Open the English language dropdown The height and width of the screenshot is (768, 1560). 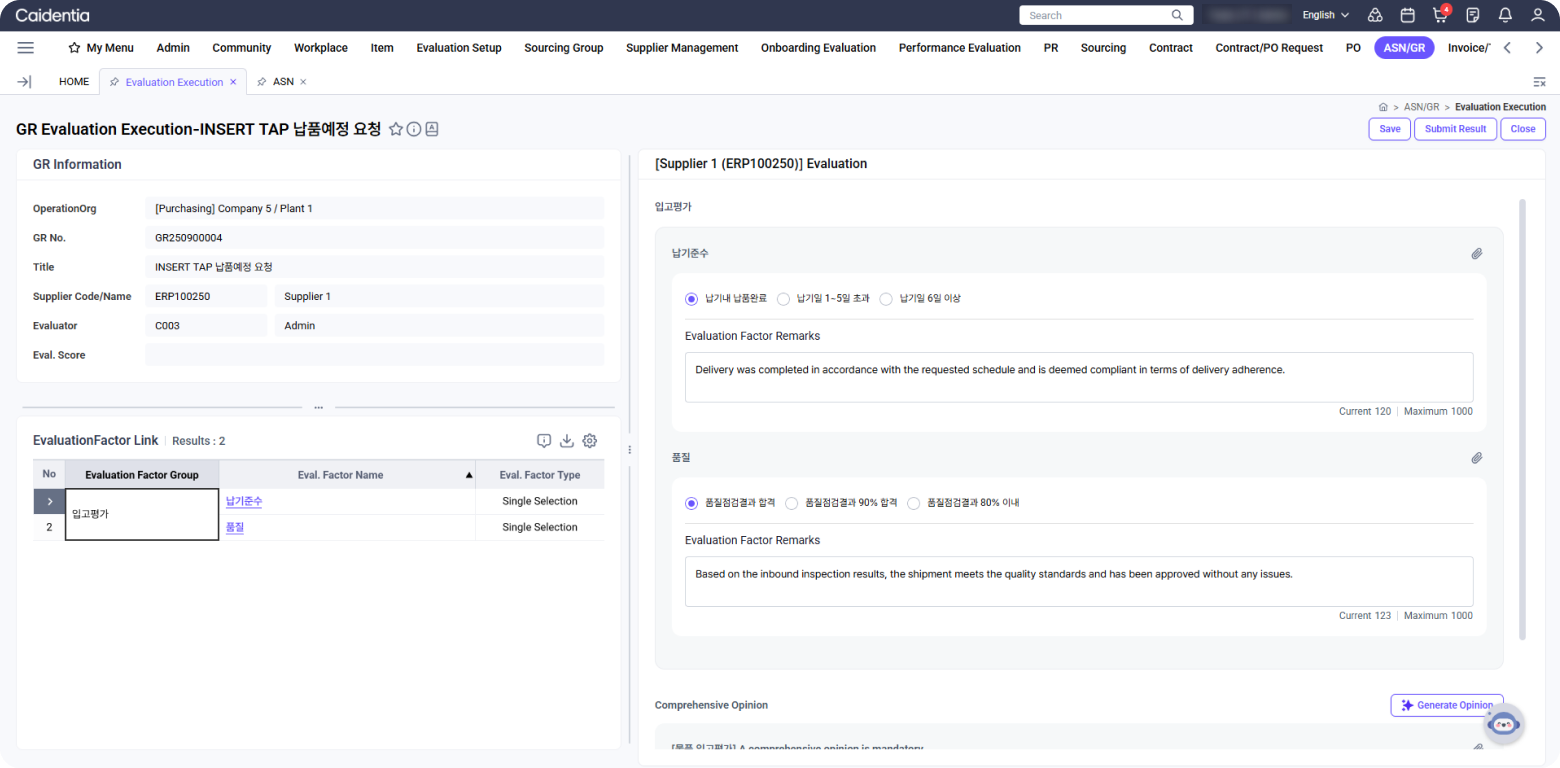[x=1325, y=15]
